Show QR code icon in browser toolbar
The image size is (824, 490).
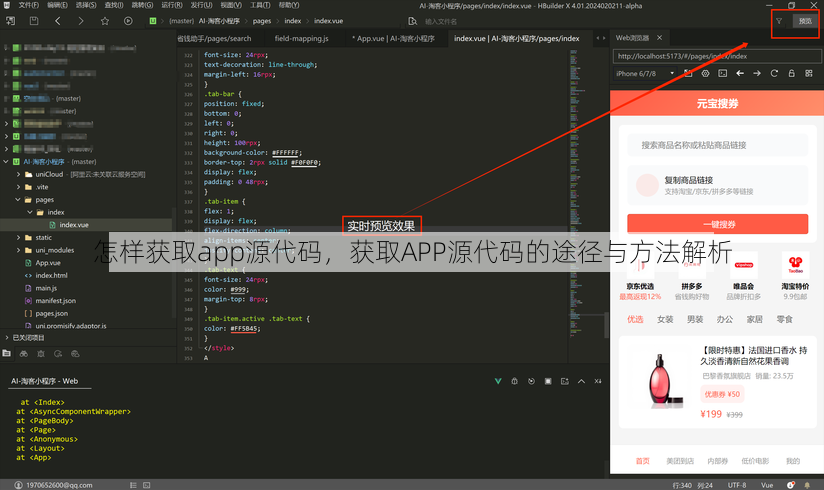809,73
